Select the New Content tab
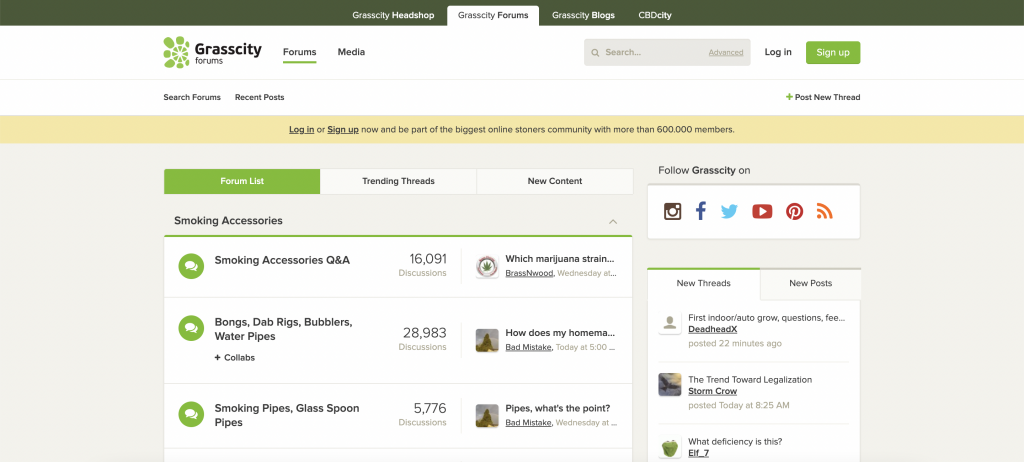 tap(554, 181)
